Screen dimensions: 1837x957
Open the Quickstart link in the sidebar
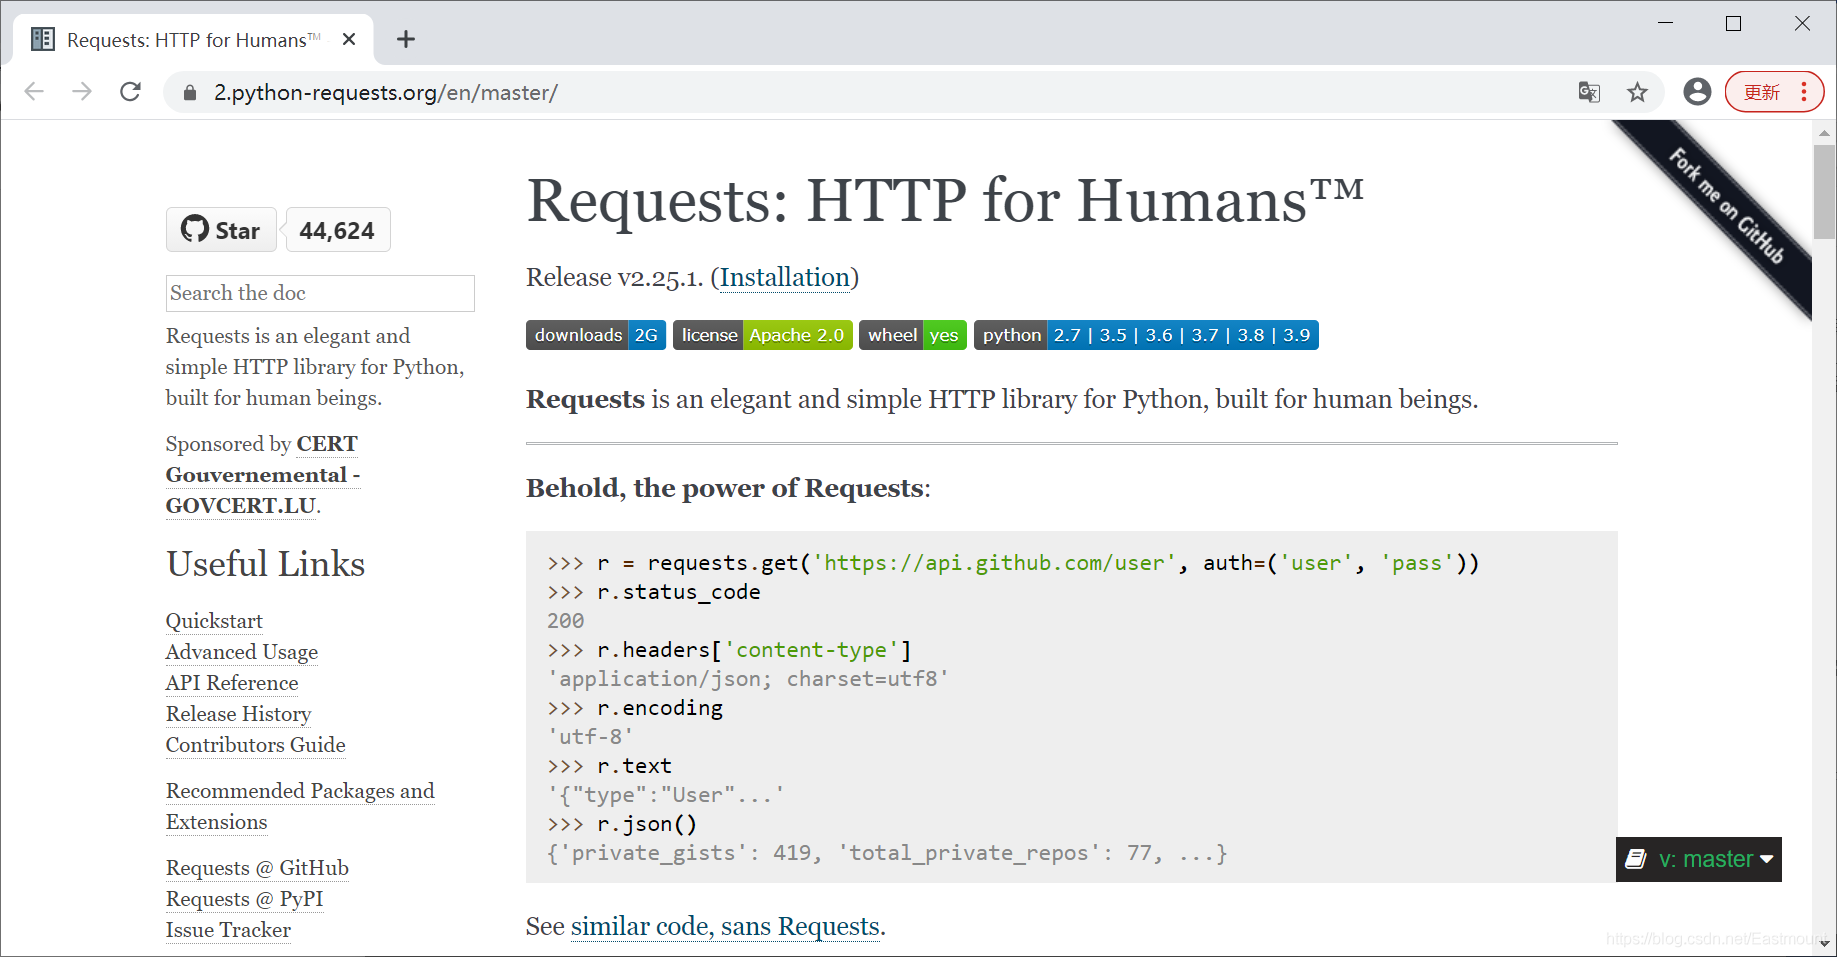[214, 621]
